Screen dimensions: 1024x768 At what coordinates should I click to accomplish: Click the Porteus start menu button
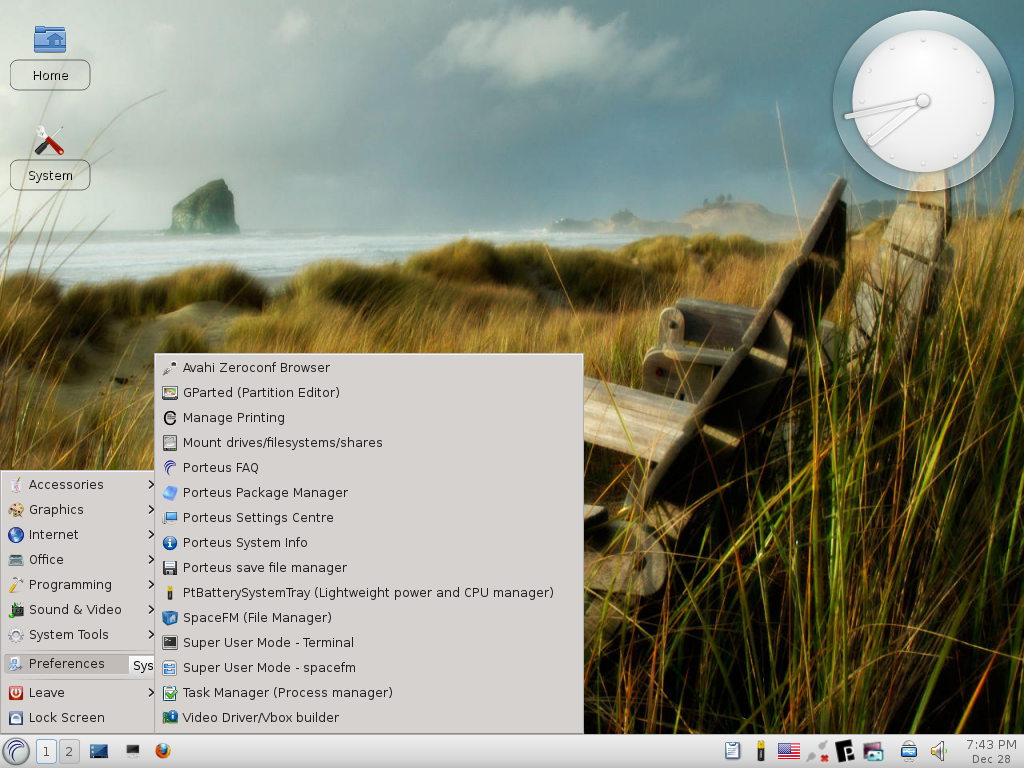click(16, 751)
